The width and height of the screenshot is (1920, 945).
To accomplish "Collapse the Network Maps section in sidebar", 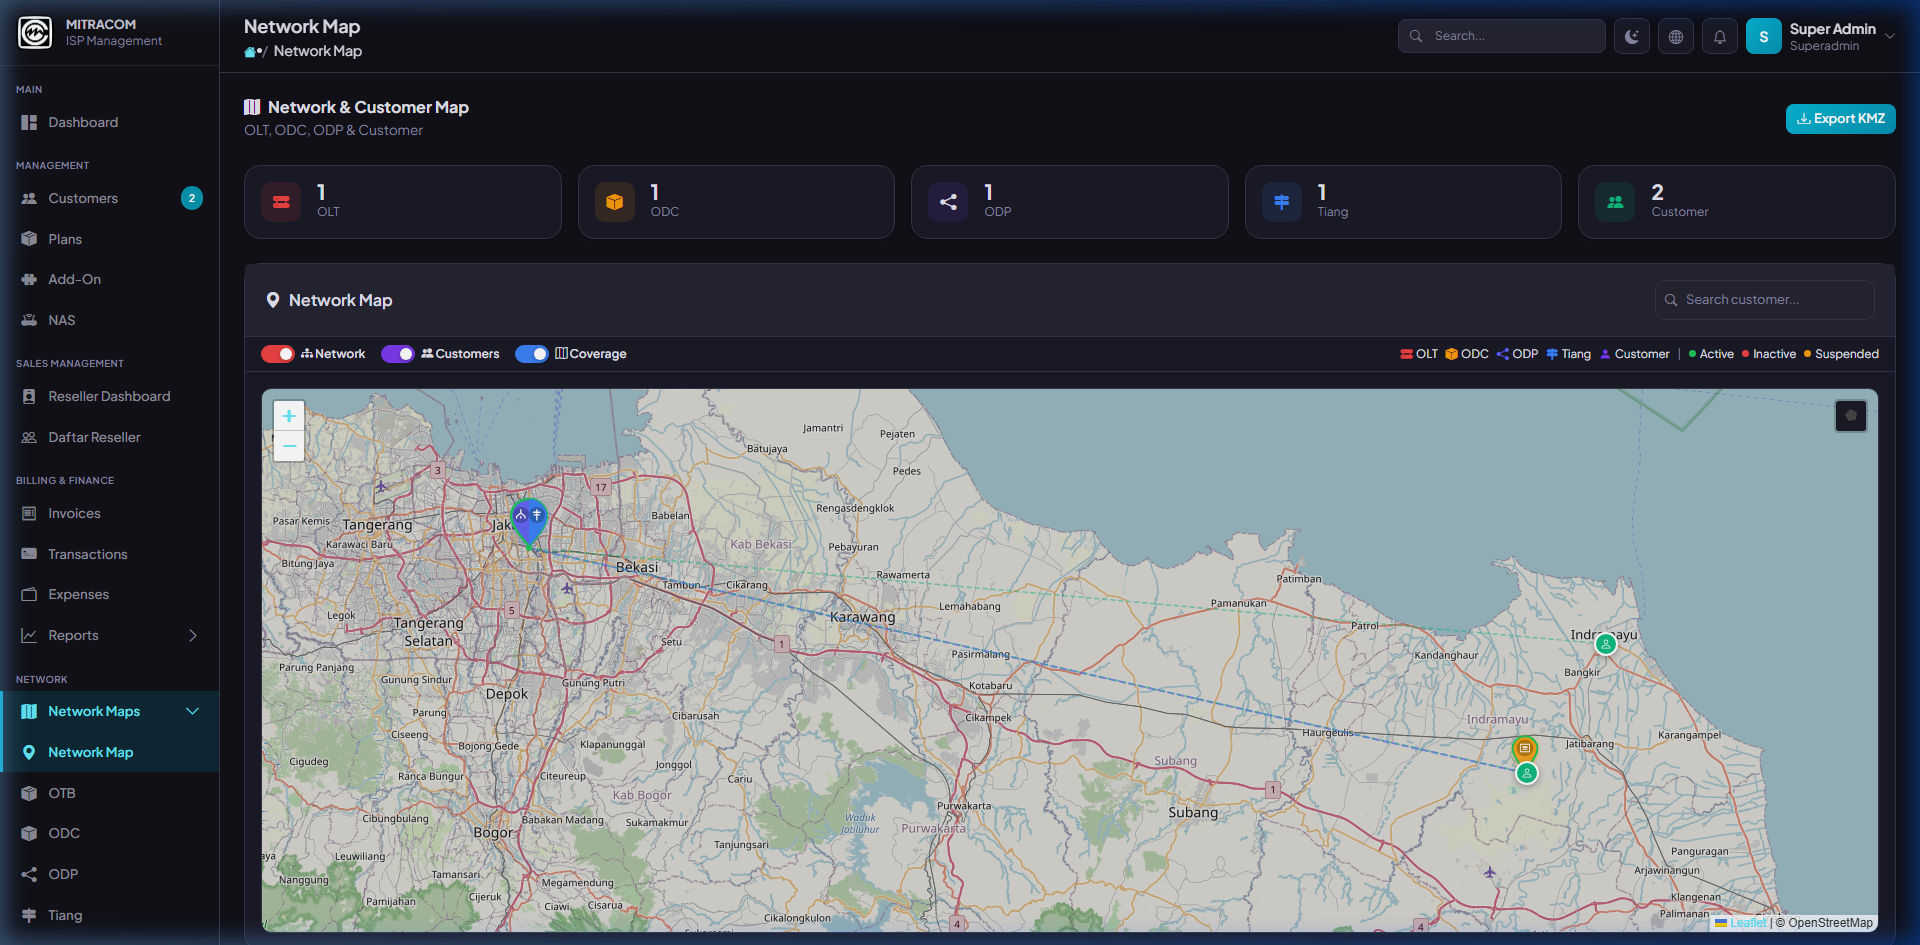I will point(192,711).
